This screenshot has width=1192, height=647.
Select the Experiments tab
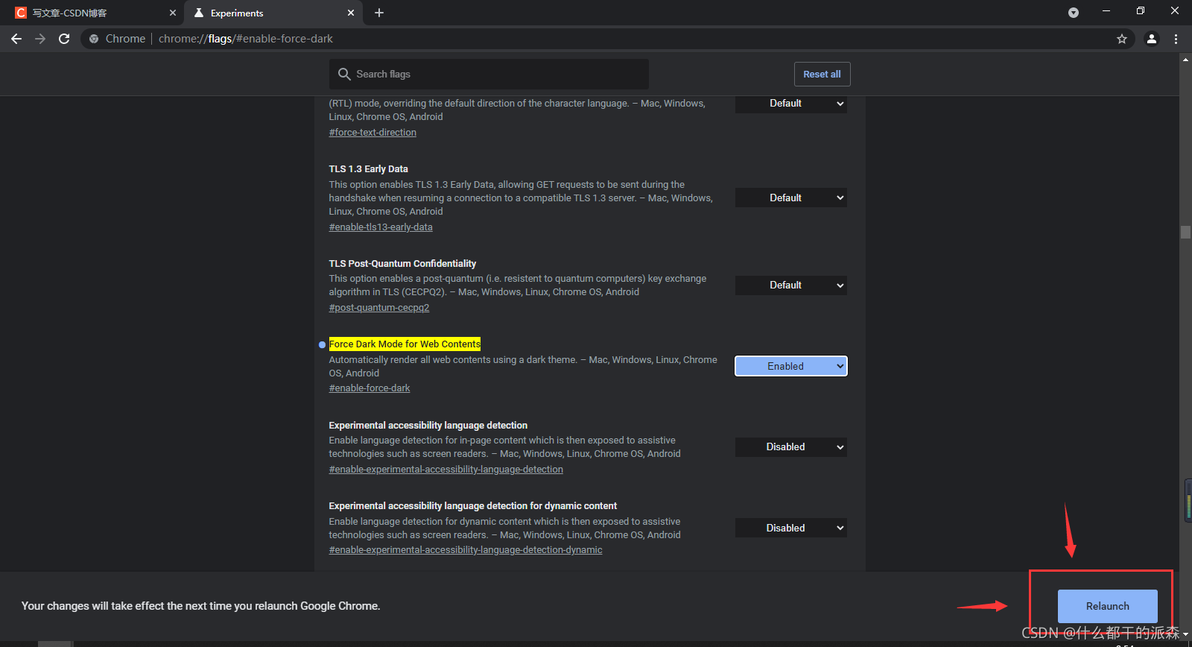(x=272, y=13)
